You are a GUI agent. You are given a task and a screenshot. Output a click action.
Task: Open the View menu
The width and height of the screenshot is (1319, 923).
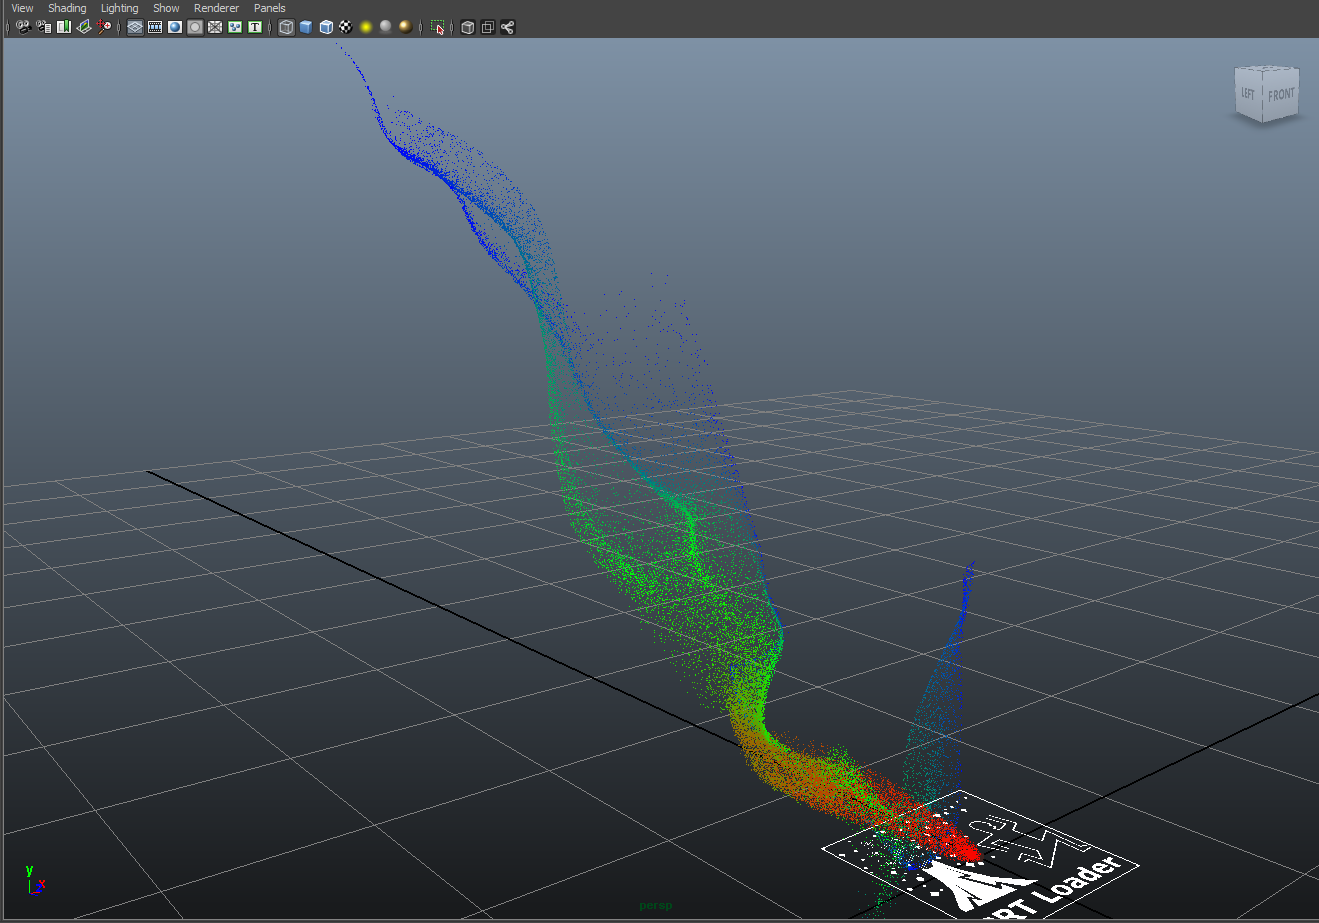tap(22, 8)
